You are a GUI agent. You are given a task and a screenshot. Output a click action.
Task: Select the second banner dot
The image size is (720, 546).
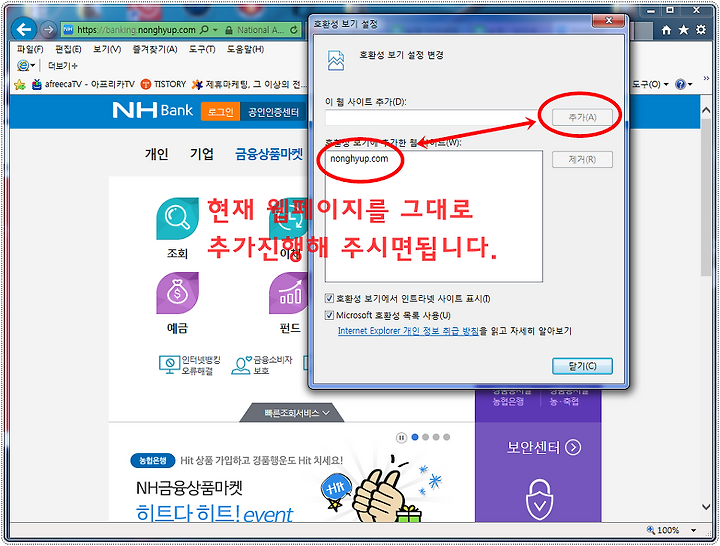coord(426,437)
